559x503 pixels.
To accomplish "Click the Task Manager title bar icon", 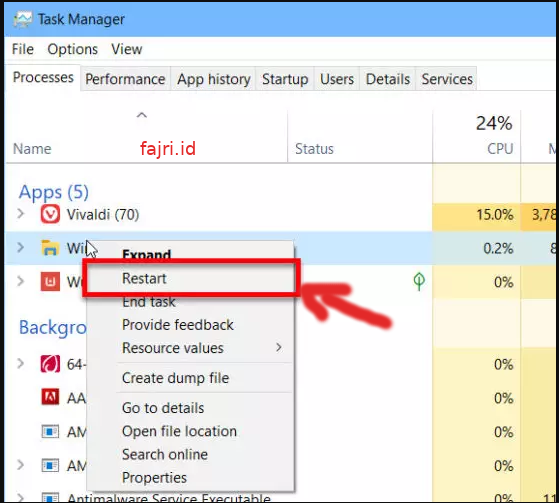I will tap(23, 19).
